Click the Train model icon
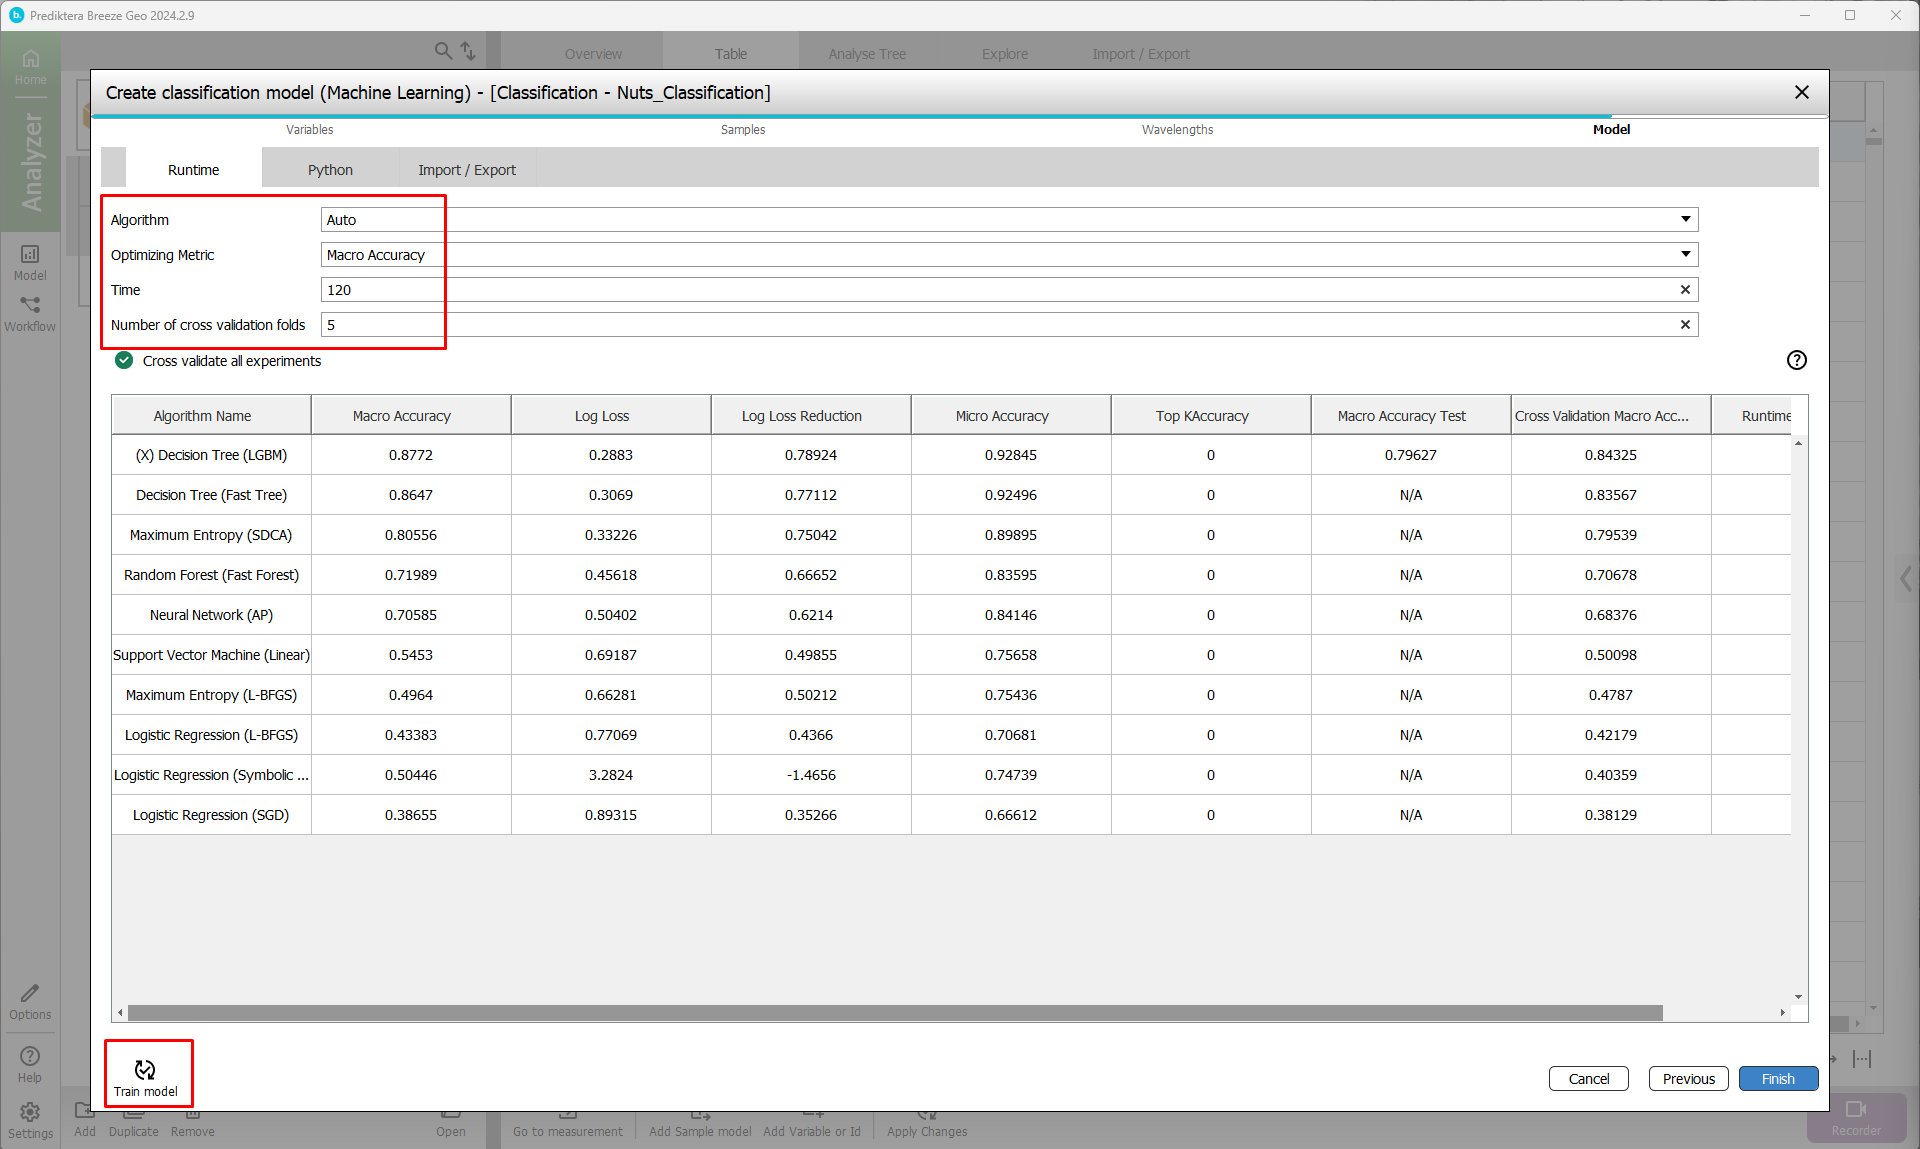 [146, 1070]
